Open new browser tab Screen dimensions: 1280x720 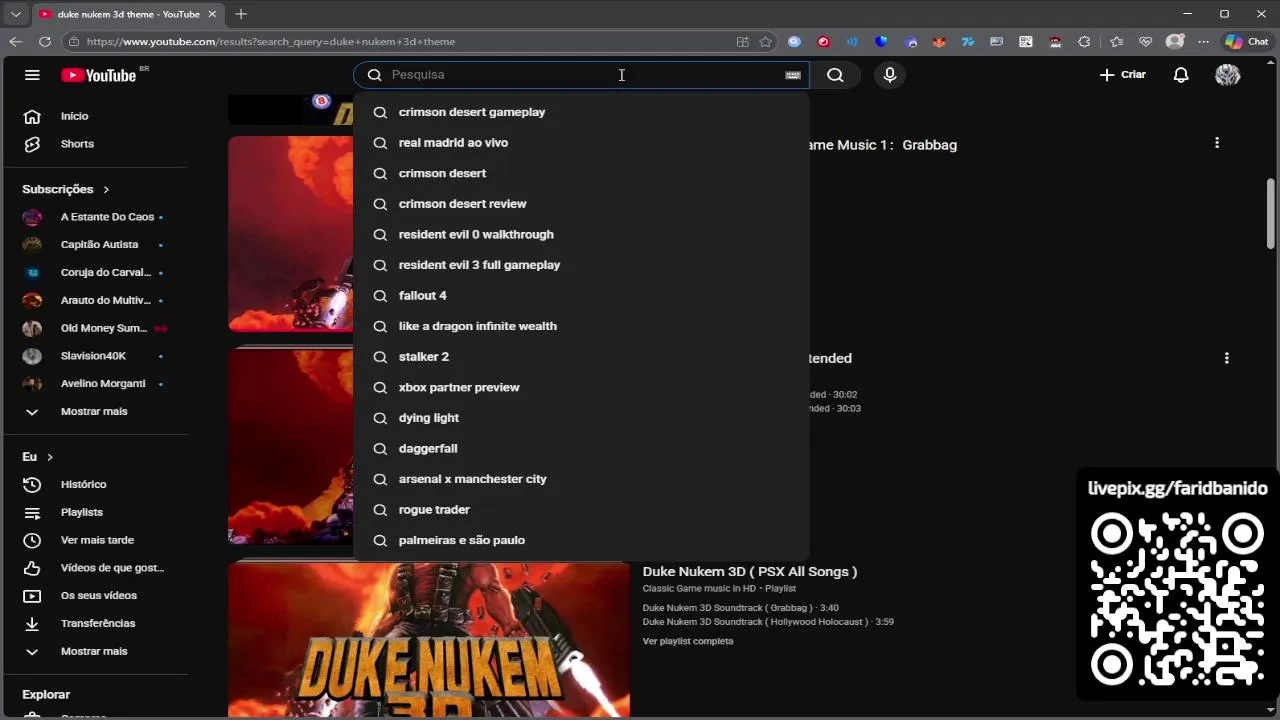pyautogui.click(x=241, y=14)
